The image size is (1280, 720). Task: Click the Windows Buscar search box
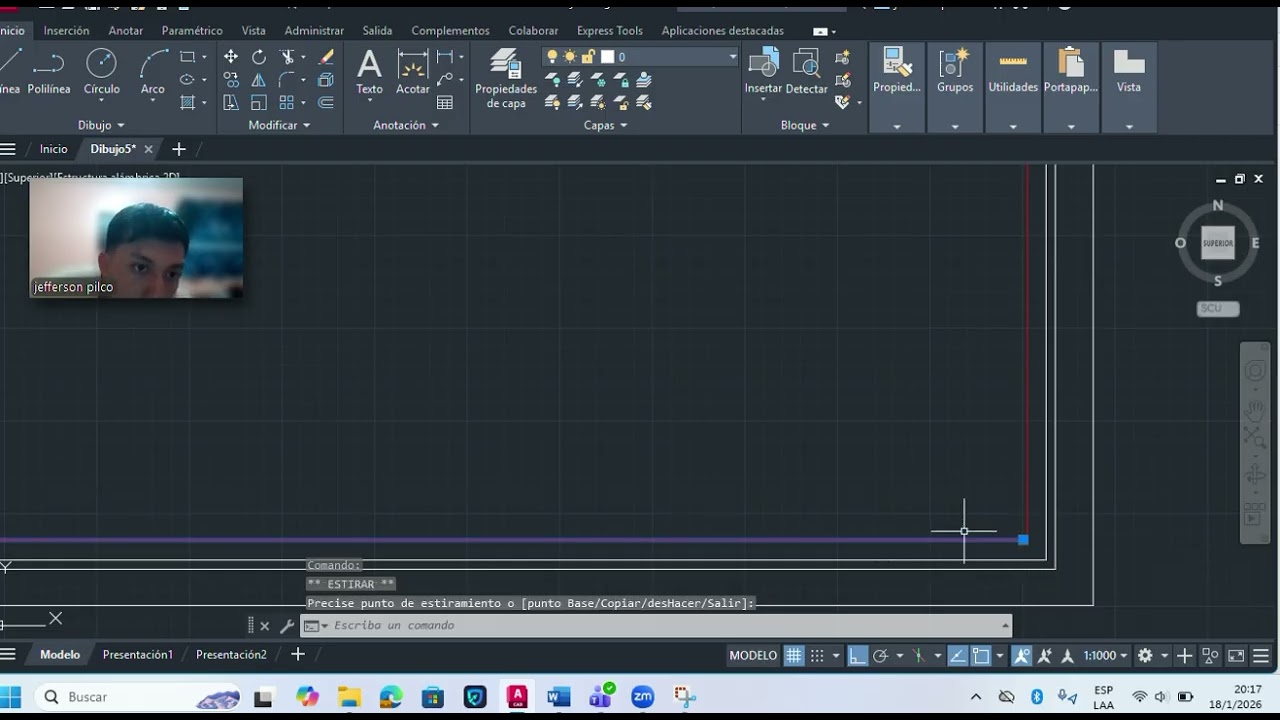tap(138, 697)
